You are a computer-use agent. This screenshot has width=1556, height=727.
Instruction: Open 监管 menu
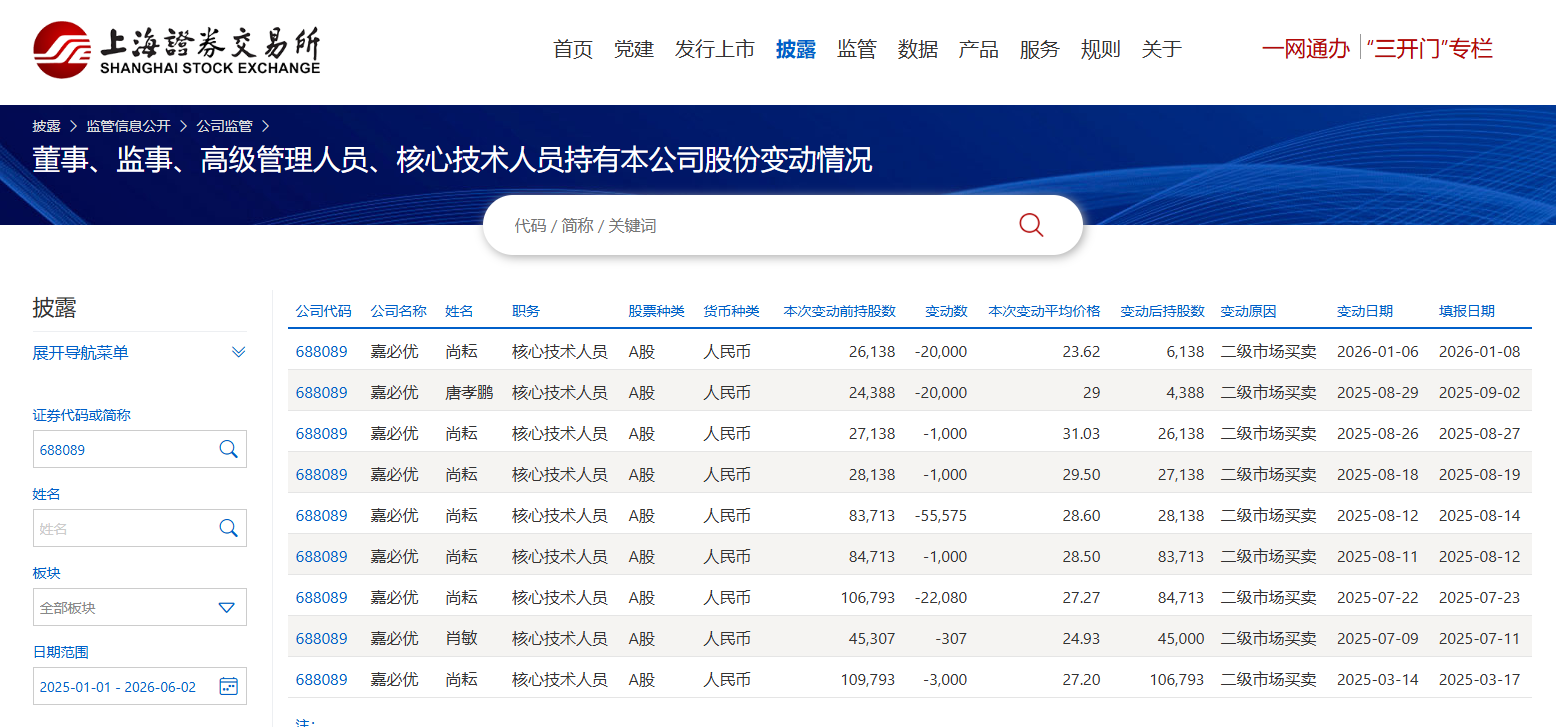click(857, 49)
